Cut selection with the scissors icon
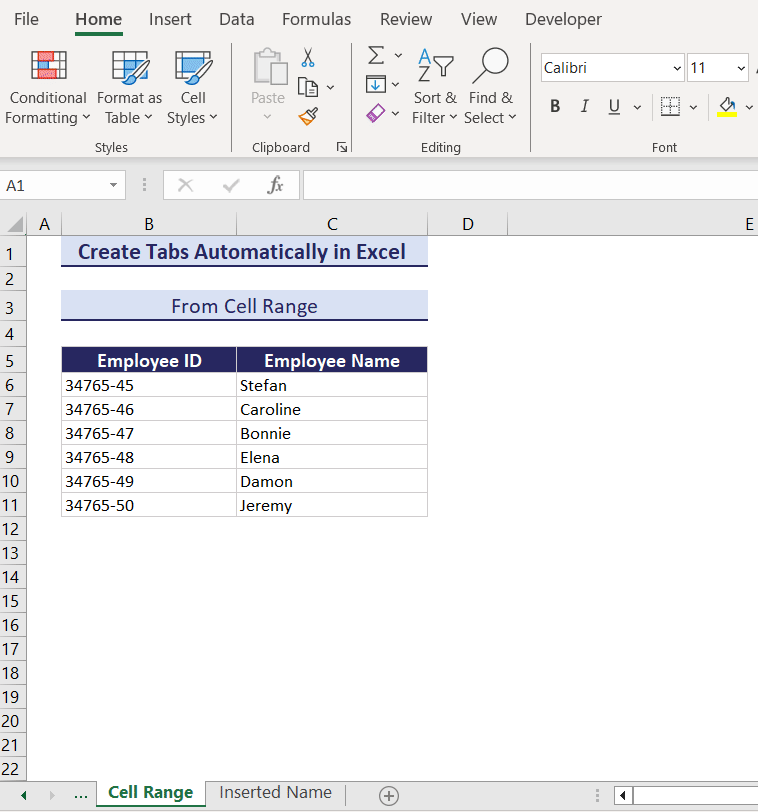The width and height of the screenshot is (758, 812). (308, 58)
